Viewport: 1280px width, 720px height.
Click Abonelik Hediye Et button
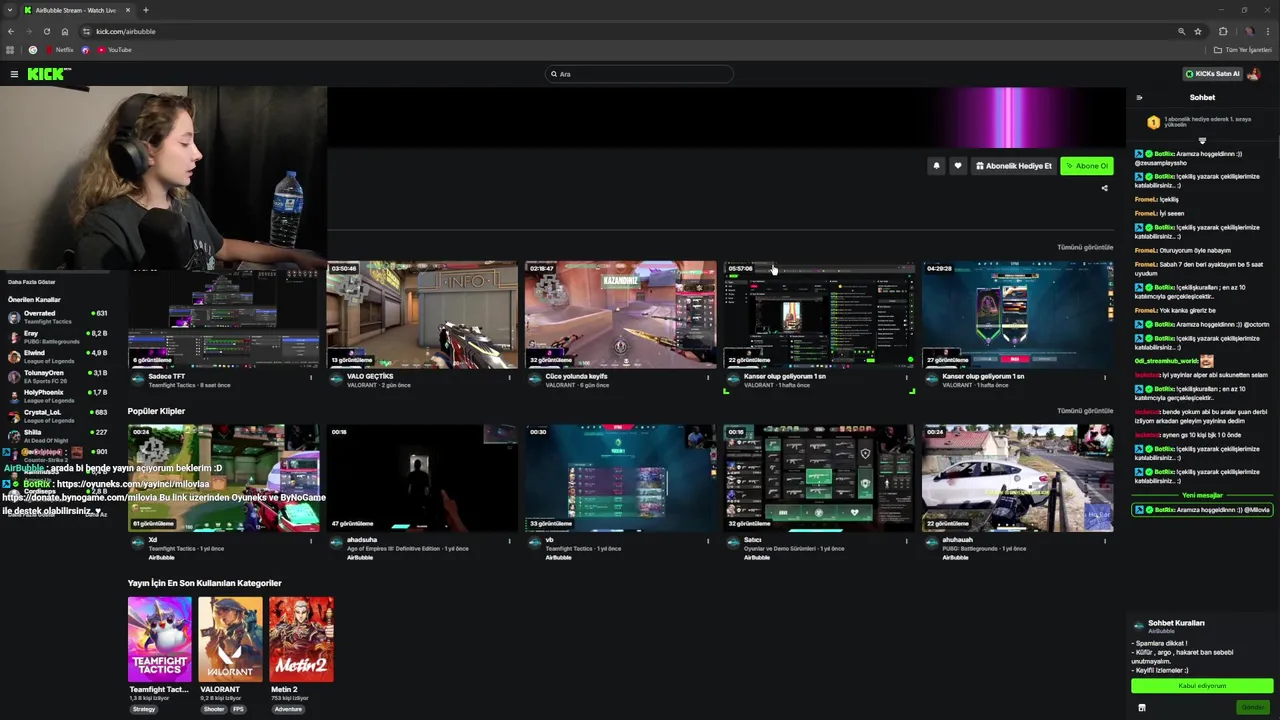1014,166
